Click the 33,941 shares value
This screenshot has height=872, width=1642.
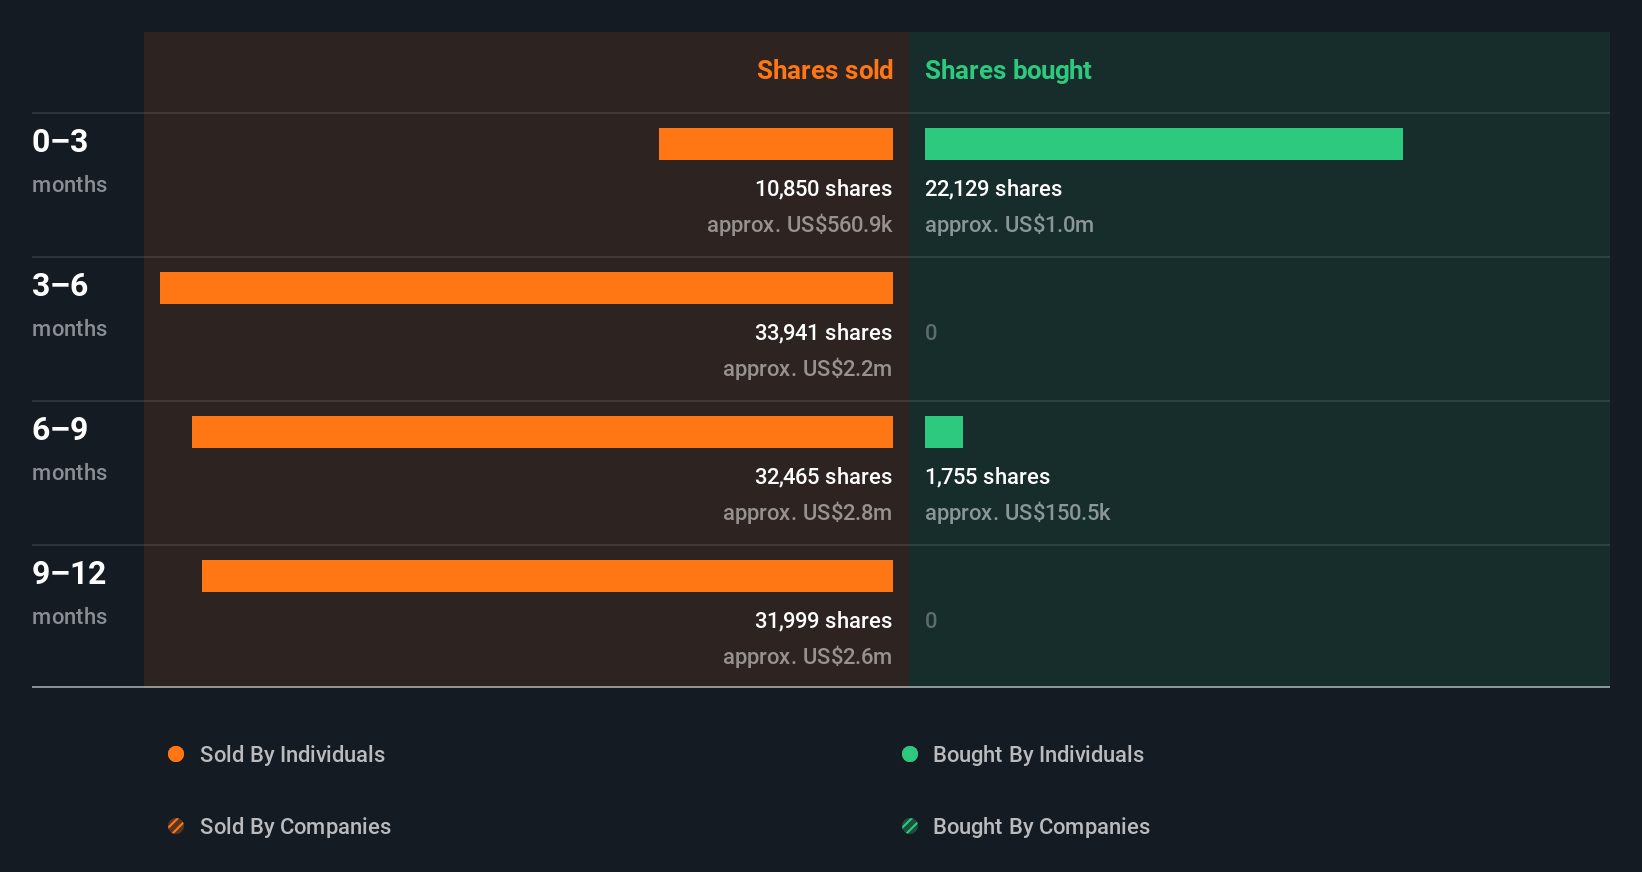tap(823, 333)
